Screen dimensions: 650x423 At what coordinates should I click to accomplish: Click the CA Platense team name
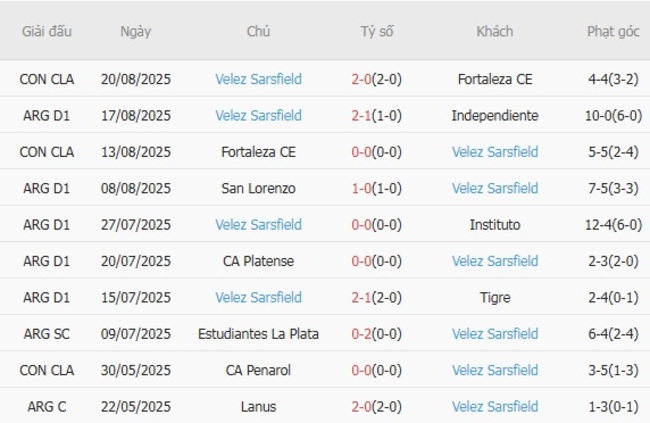coord(258,261)
